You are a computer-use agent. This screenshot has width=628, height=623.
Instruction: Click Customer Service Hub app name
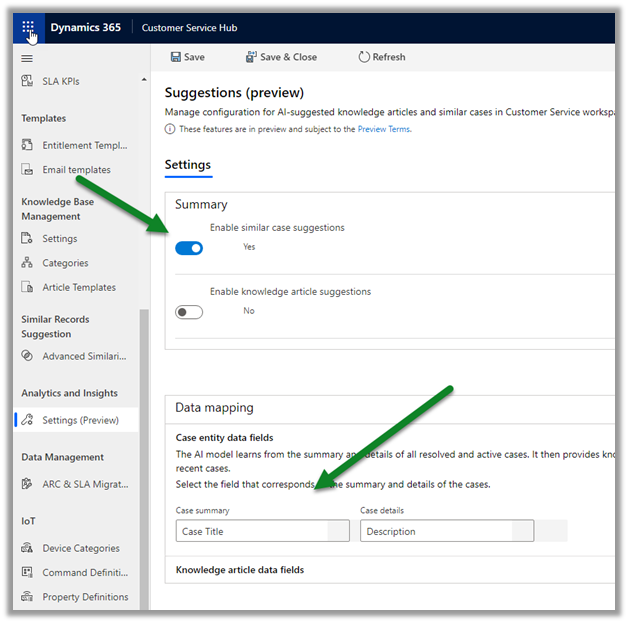(189, 28)
